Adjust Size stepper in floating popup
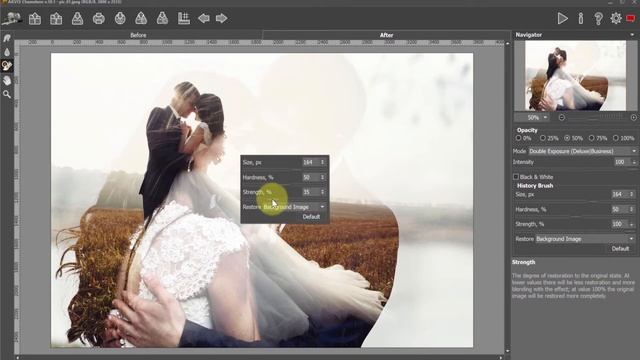The image size is (640, 360). (322, 162)
